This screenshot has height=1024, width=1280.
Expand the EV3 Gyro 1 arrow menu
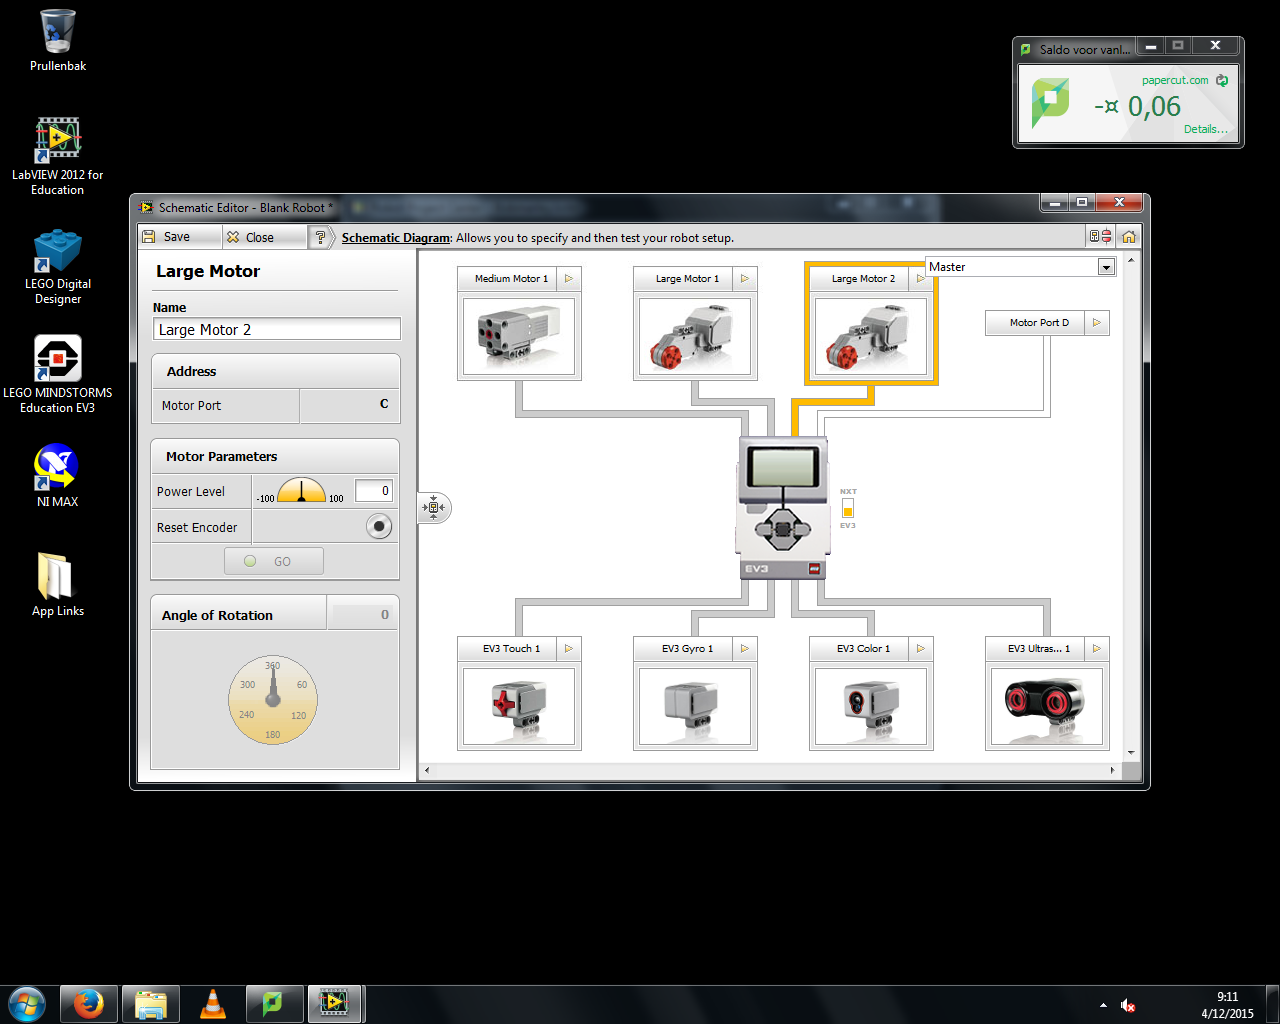[745, 649]
